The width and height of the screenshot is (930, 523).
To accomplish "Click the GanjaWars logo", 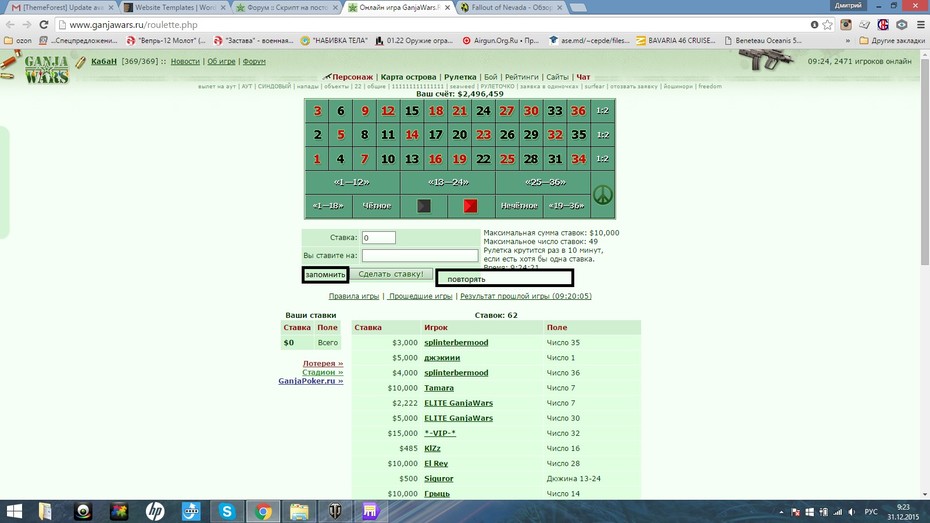I will pyautogui.click(x=46, y=69).
